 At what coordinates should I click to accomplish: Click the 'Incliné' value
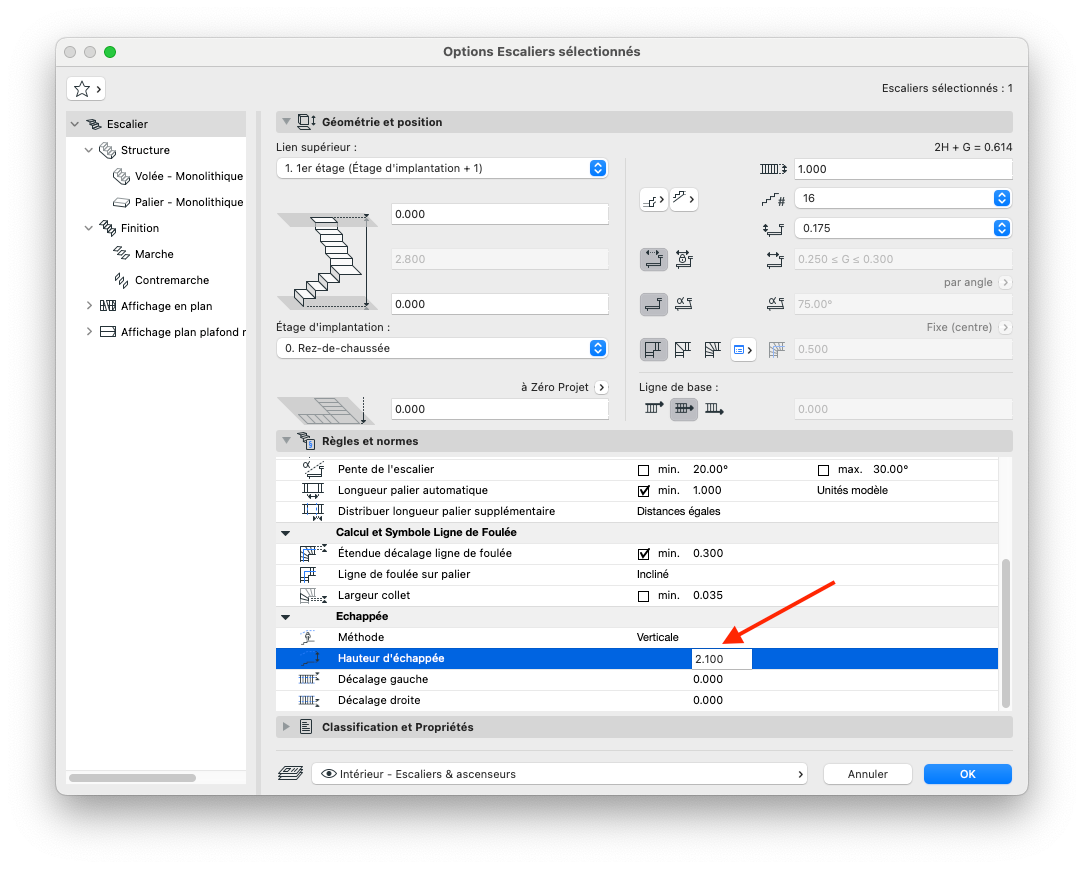(653, 574)
